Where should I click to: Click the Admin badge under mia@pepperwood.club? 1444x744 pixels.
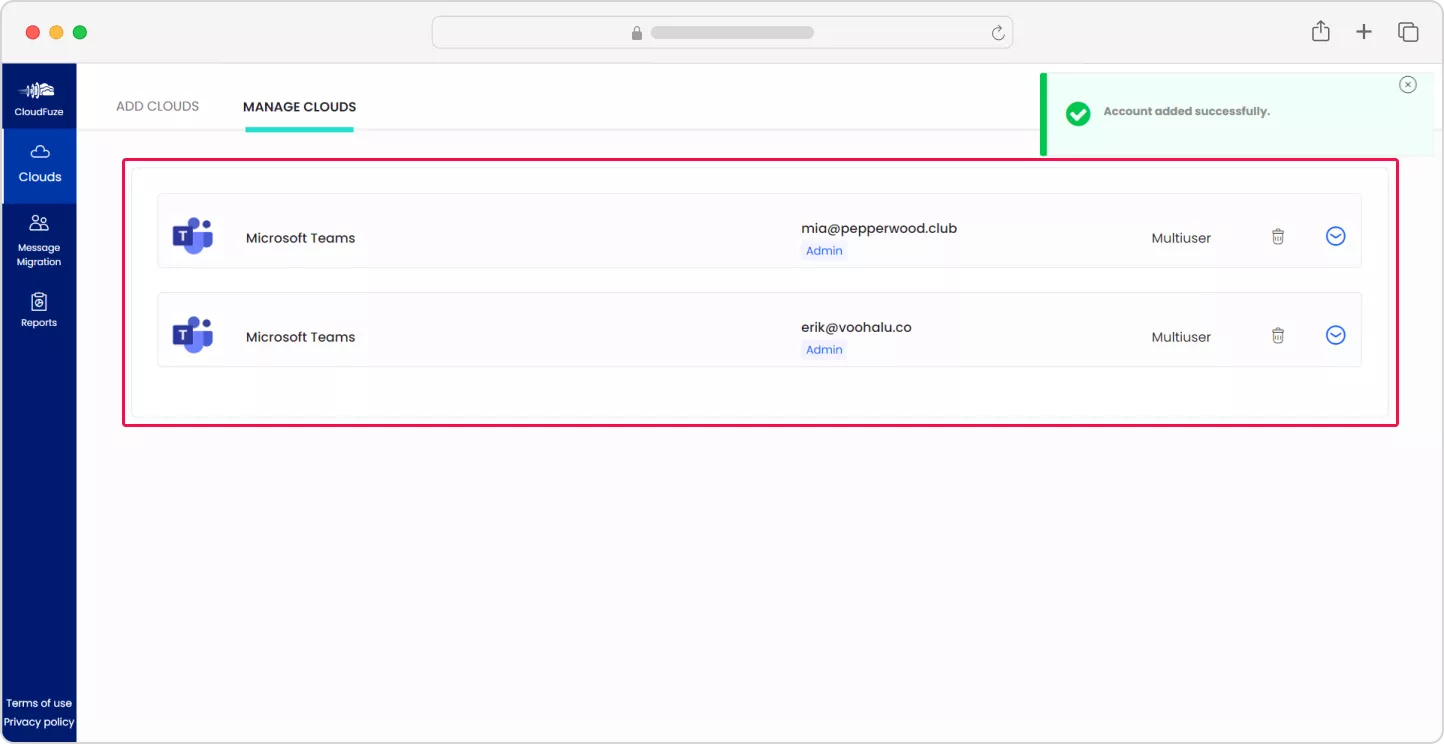[824, 251]
